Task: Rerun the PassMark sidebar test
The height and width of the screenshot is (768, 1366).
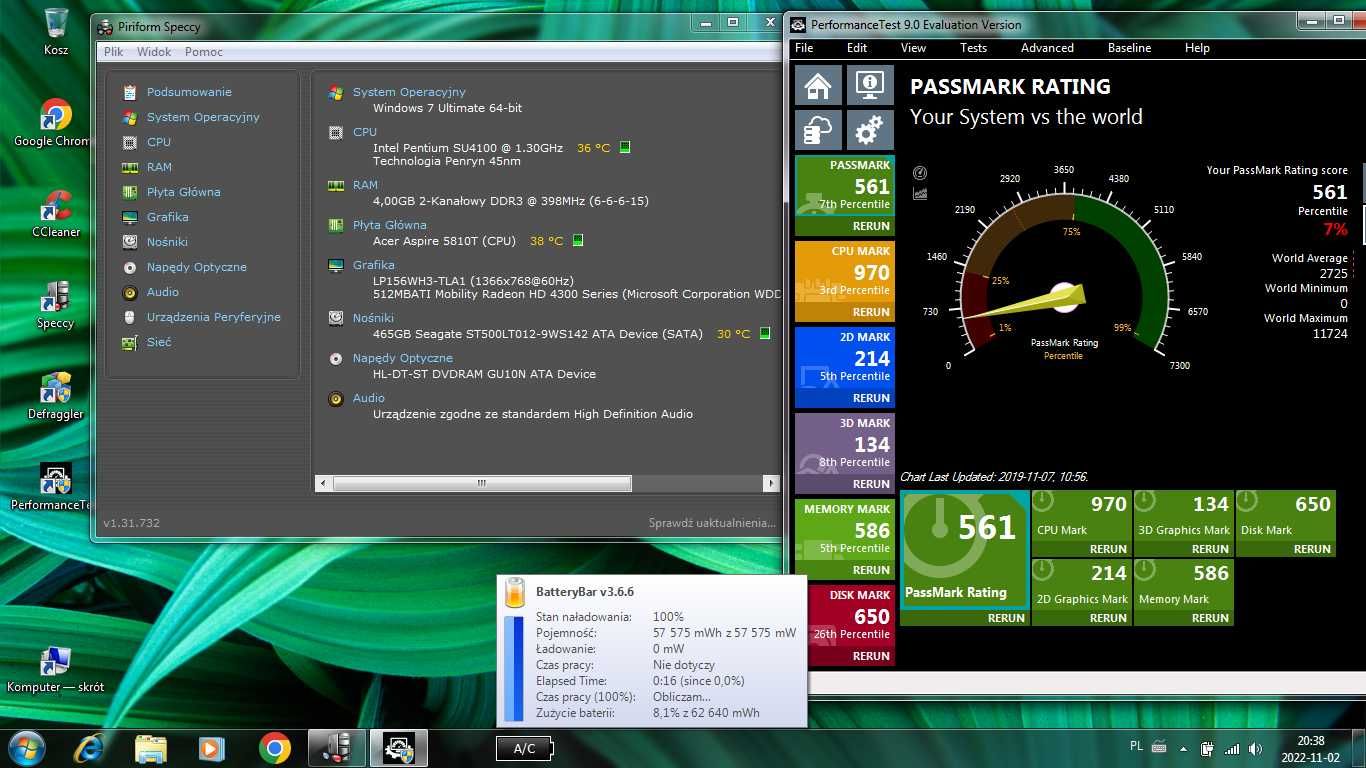Action: [x=871, y=226]
